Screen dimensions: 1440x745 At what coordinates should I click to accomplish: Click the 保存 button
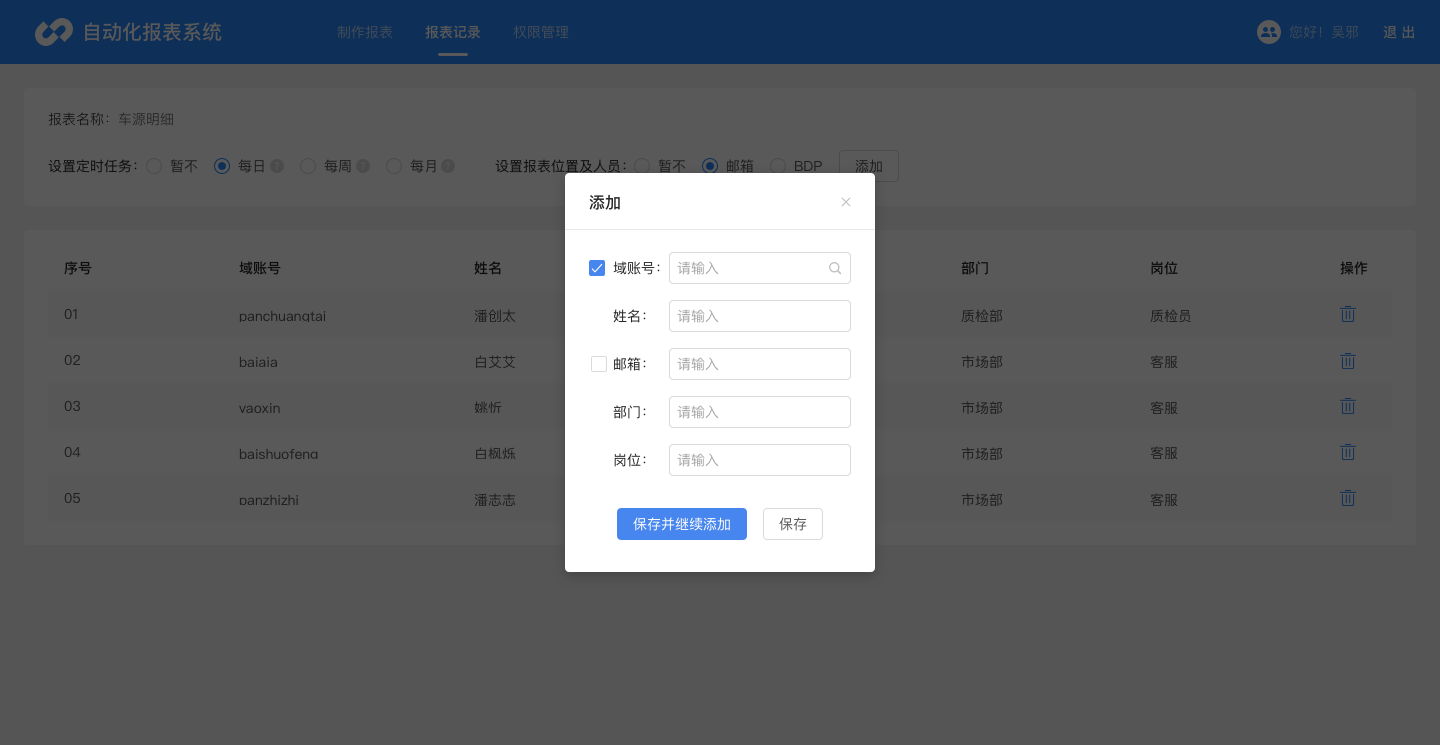click(793, 524)
